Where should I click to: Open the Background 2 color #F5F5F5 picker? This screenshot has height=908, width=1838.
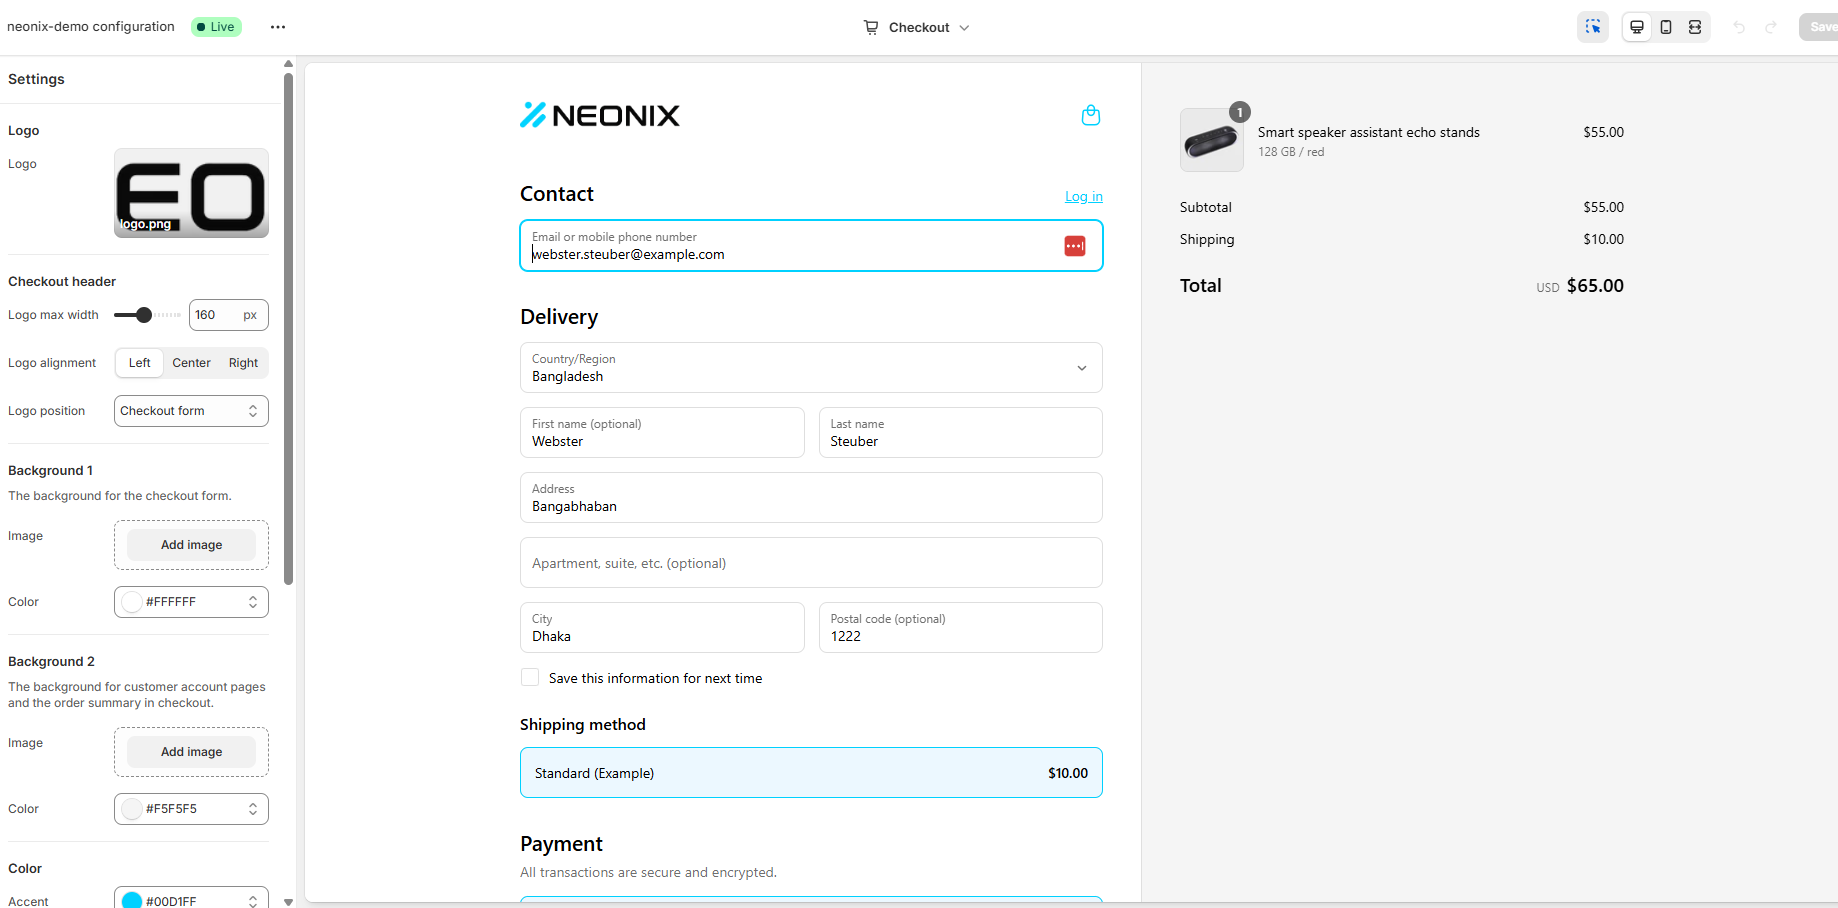click(191, 809)
